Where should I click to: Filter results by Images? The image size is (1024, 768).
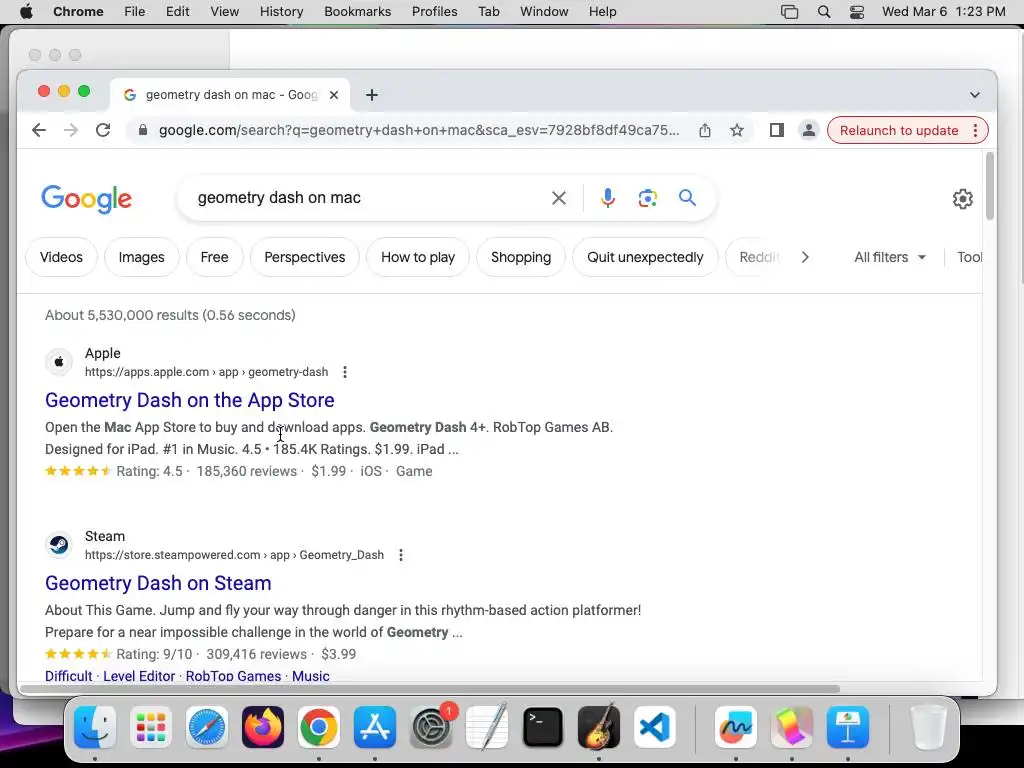[142, 257]
